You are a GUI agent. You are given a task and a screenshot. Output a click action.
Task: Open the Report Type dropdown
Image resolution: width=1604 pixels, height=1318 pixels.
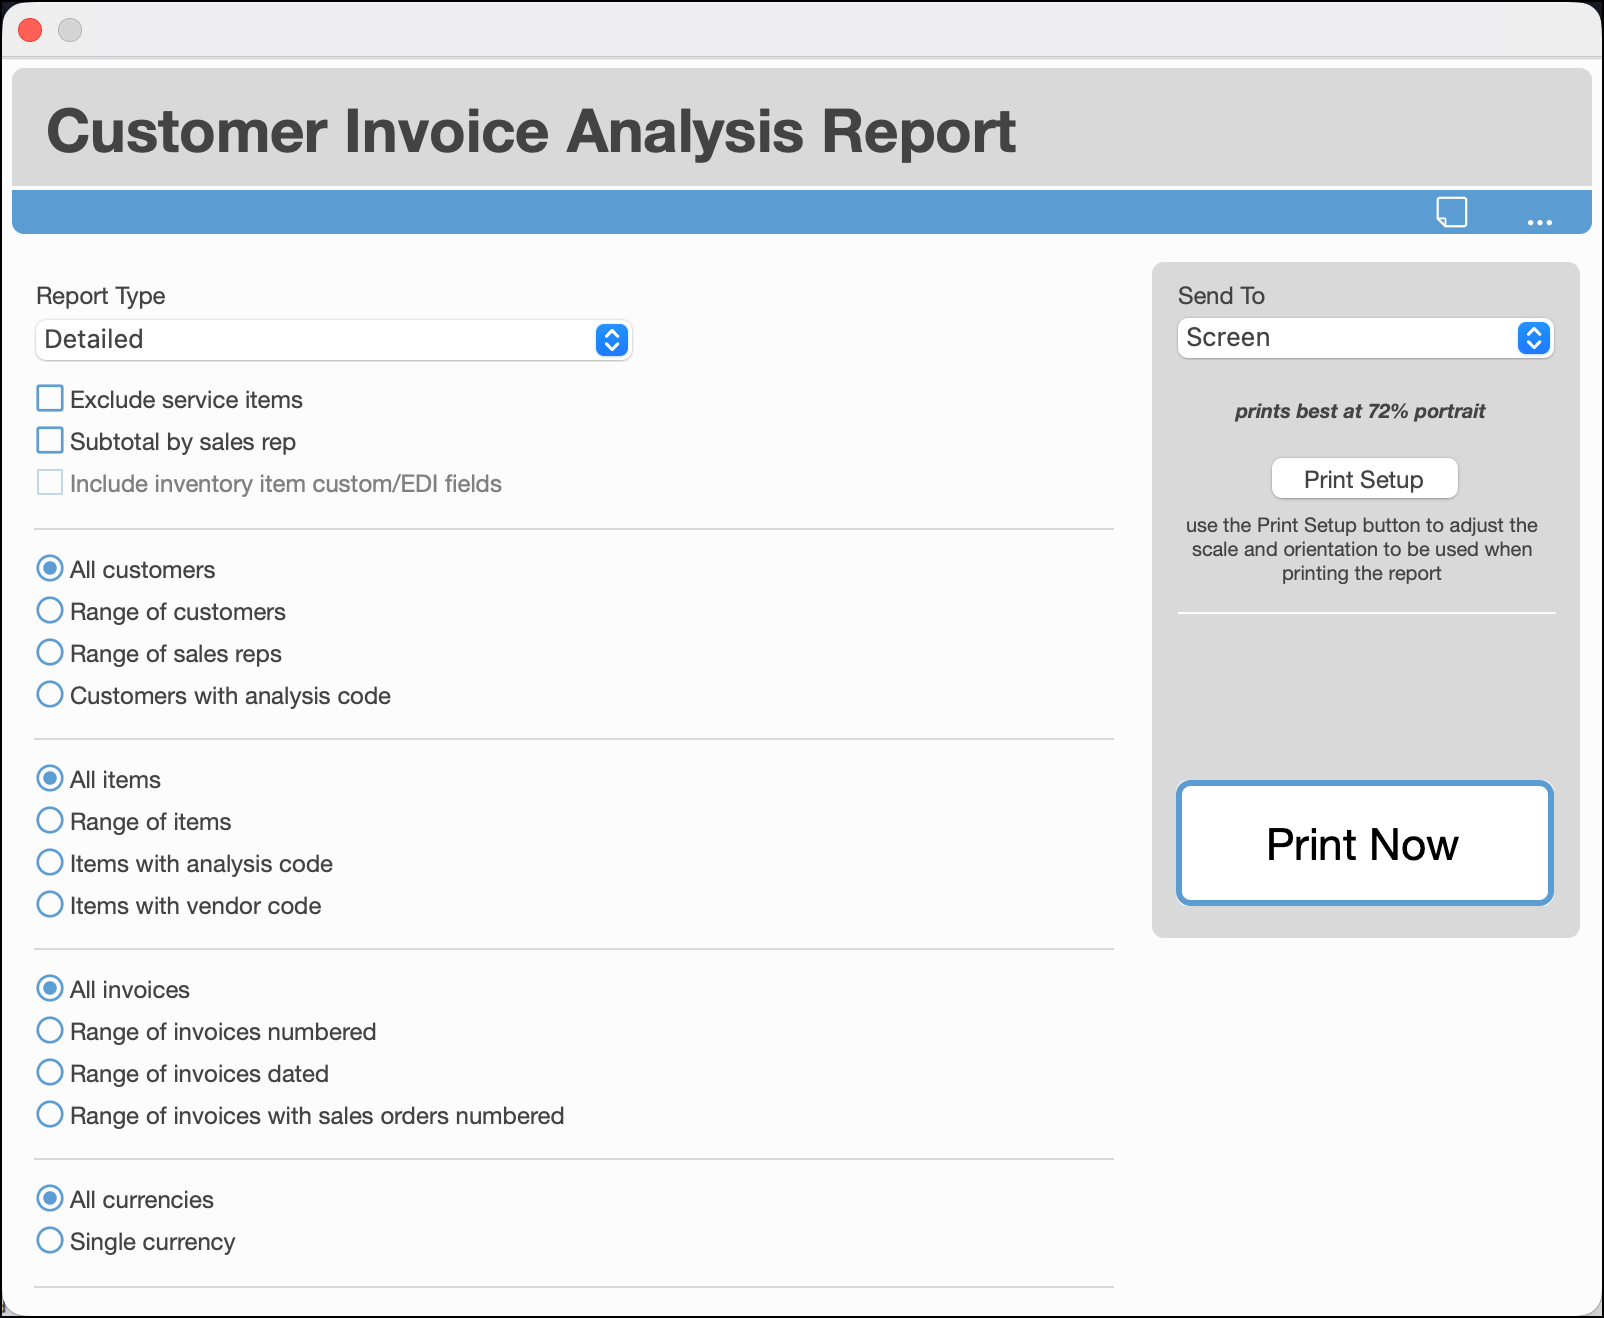(333, 340)
